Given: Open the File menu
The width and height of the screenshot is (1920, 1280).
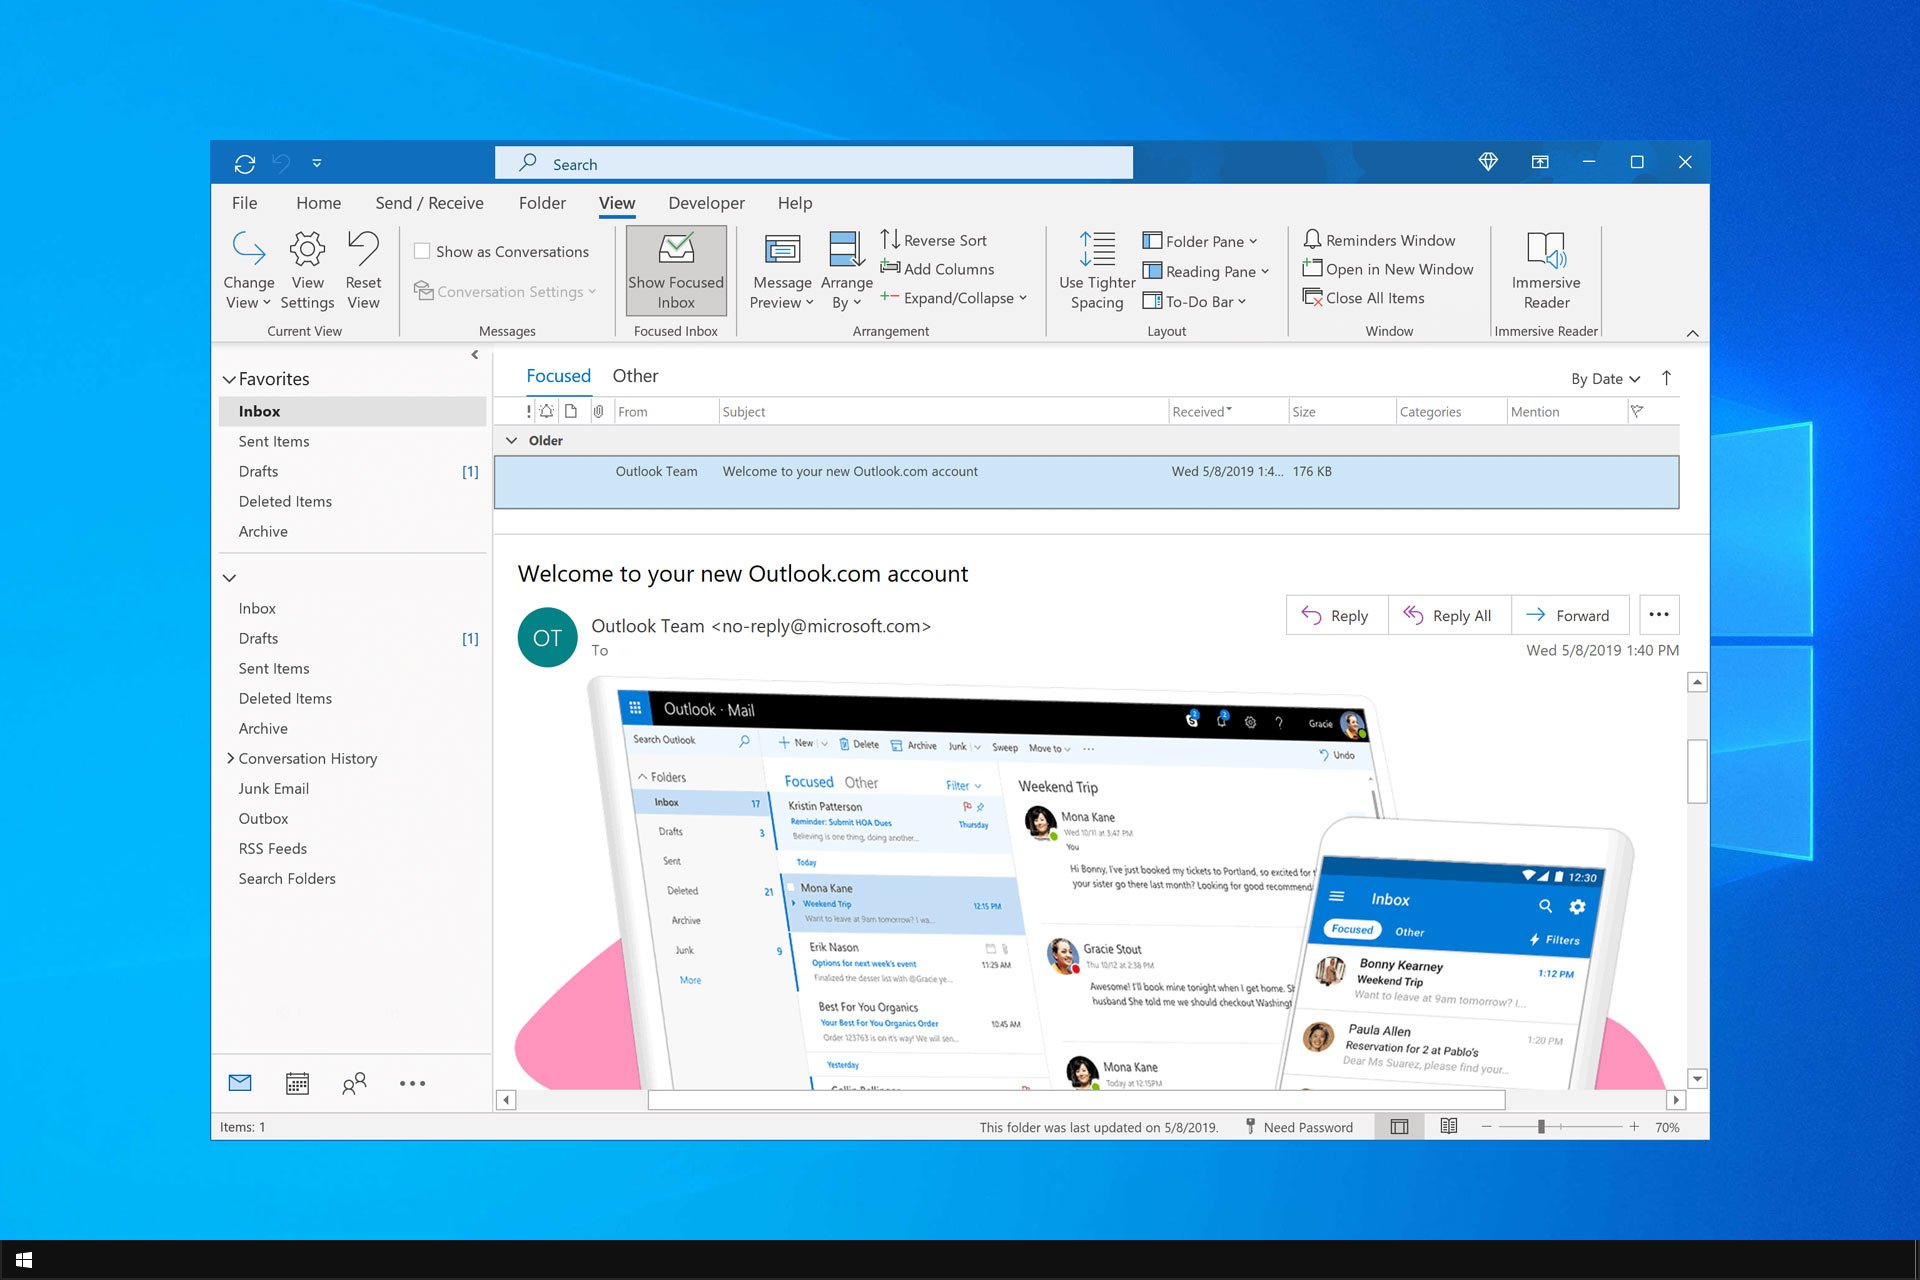Looking at the screenshot, I should (244, 203).
